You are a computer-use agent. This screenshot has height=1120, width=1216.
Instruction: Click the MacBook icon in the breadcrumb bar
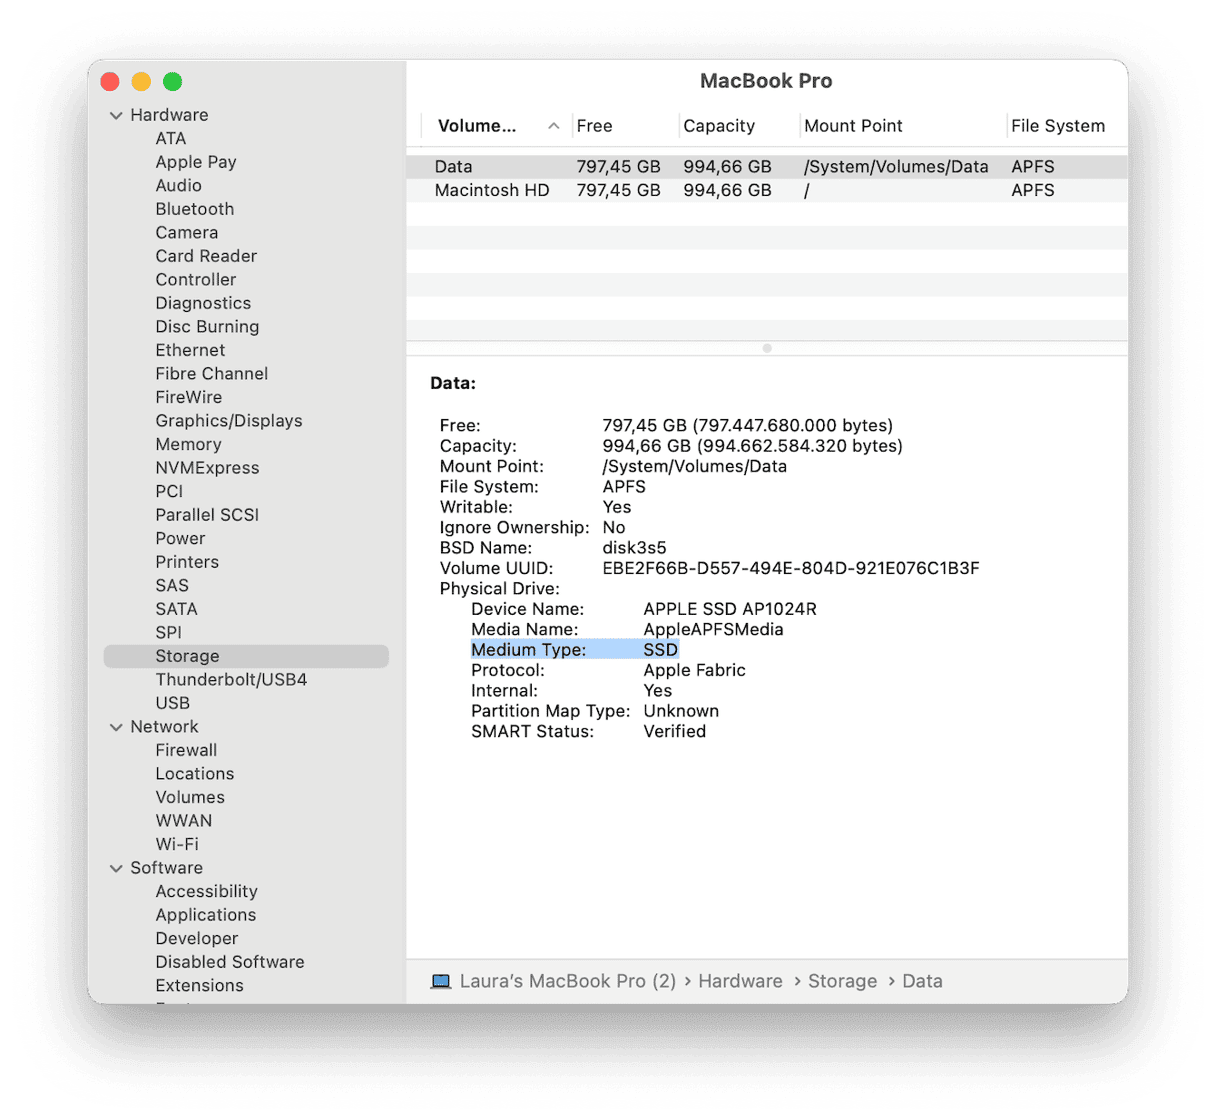(x=440, y=981)
